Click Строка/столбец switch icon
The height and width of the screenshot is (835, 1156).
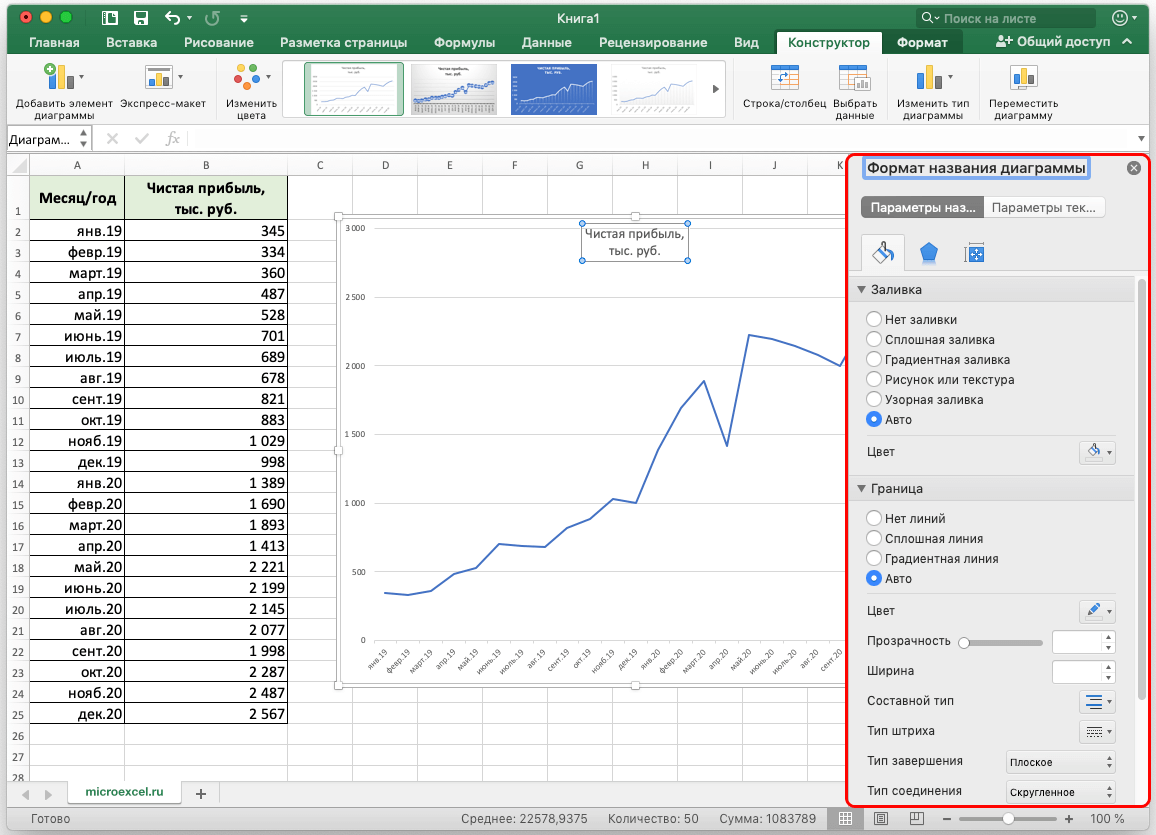pyautogui.click(x=784, y=78)
